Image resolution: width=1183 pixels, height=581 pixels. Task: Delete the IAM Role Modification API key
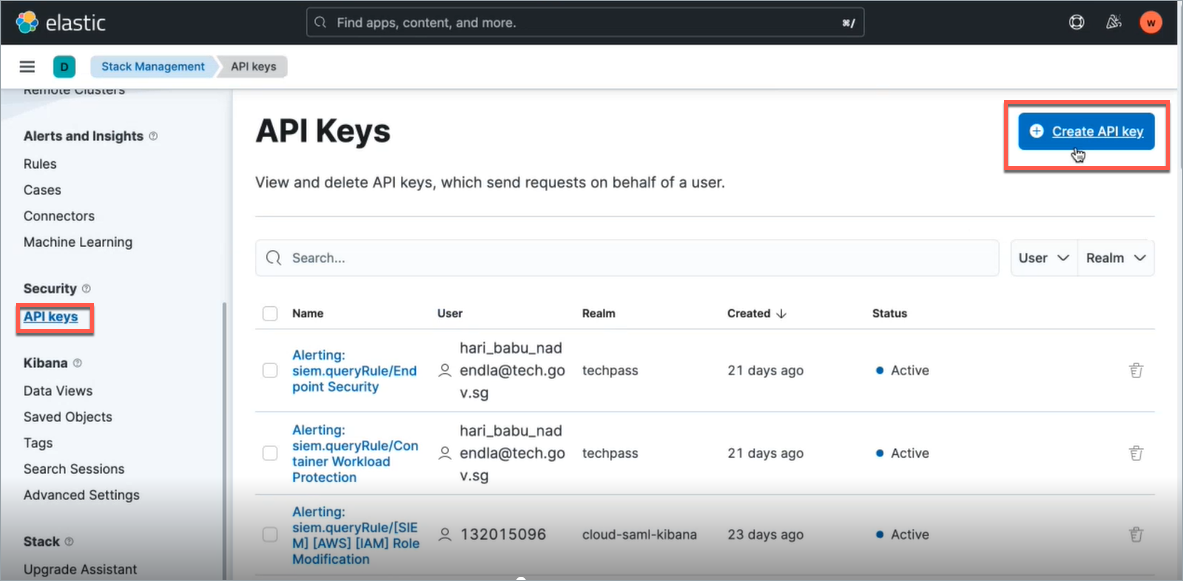point(1135,535)
